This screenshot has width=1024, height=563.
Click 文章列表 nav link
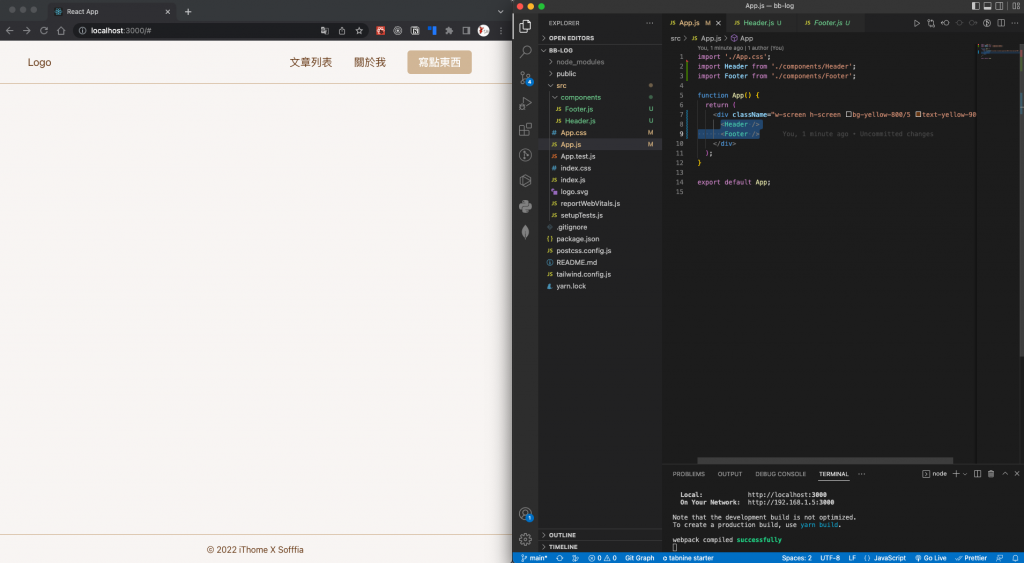tap(311, 63)
